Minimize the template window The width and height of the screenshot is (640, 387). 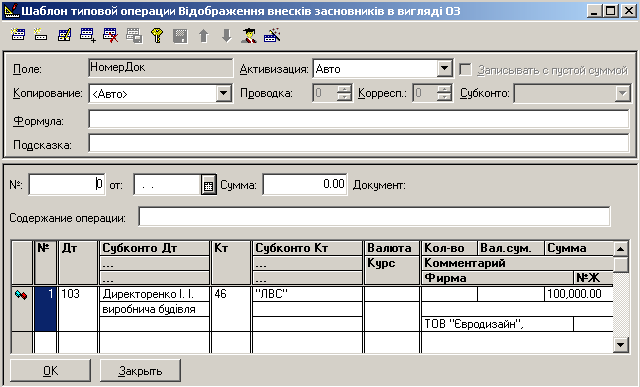(594, 11)
